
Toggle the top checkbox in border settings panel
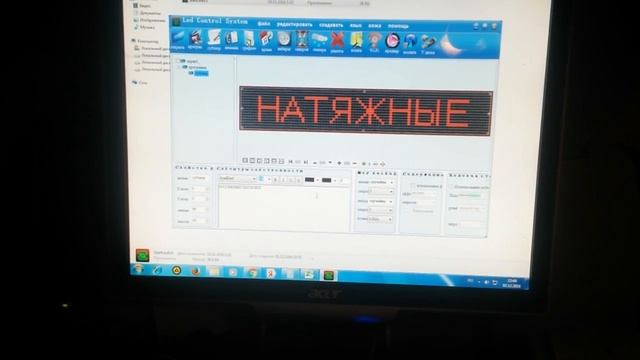(x=413, y=186)
